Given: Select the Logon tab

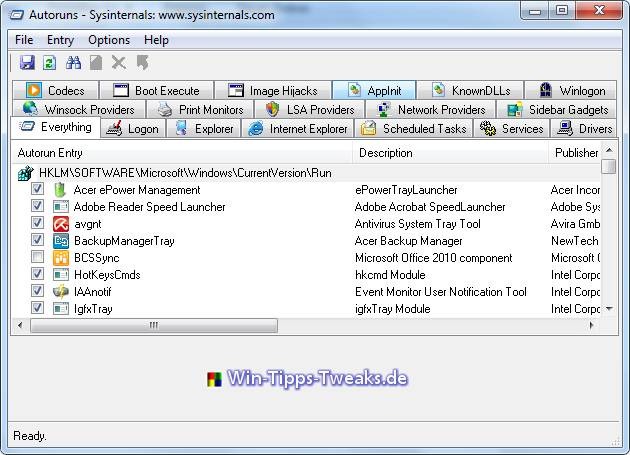Looking at the screenshot, I should [x=133, y=129].
